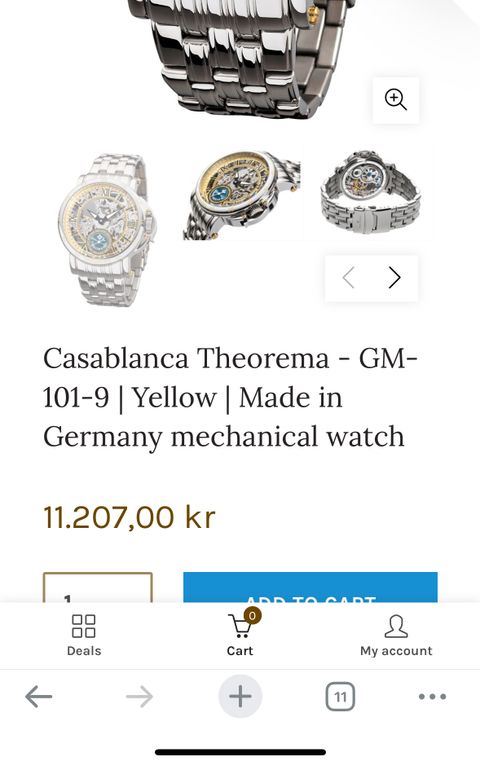Go back with browser back arrow
This screenshot has height=765, width=480.
39,696
